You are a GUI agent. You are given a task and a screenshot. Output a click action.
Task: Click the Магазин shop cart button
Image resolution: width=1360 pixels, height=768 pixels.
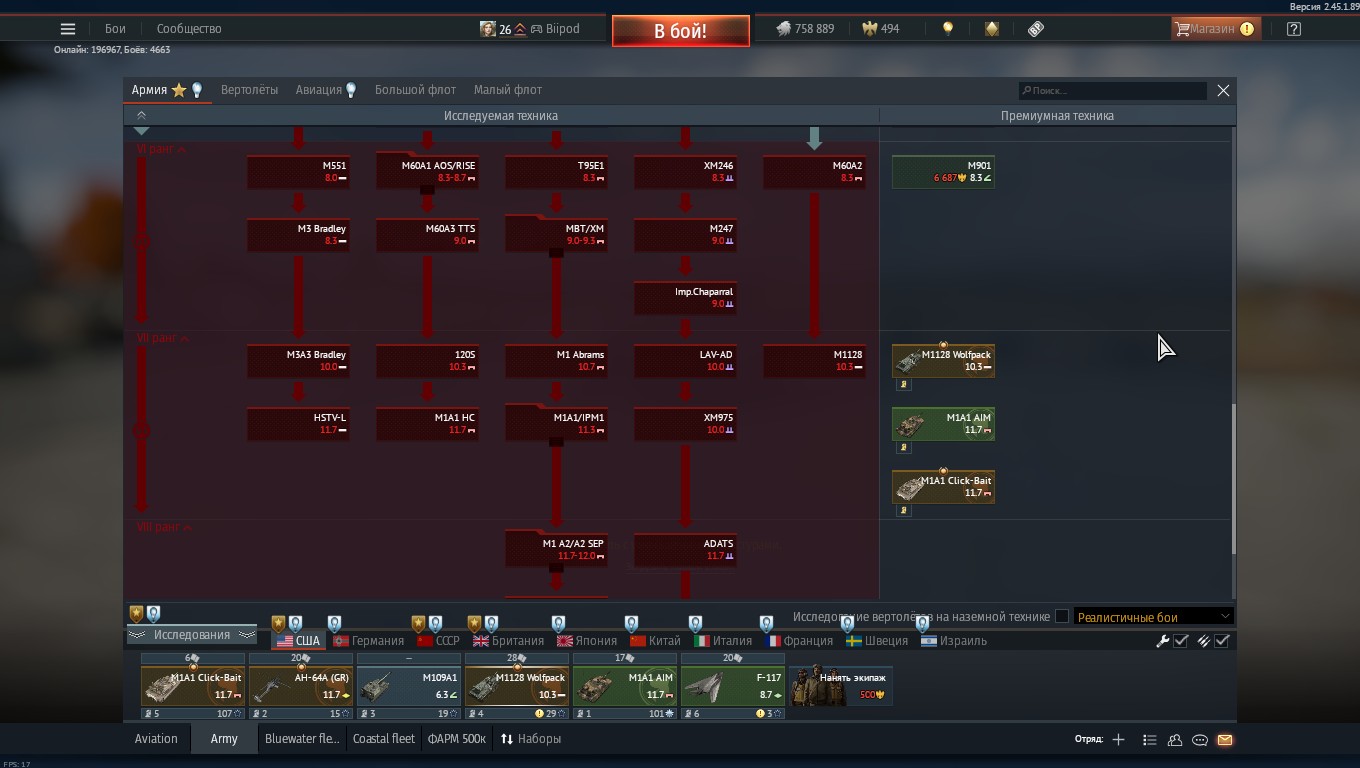[x=1215, y=29]
